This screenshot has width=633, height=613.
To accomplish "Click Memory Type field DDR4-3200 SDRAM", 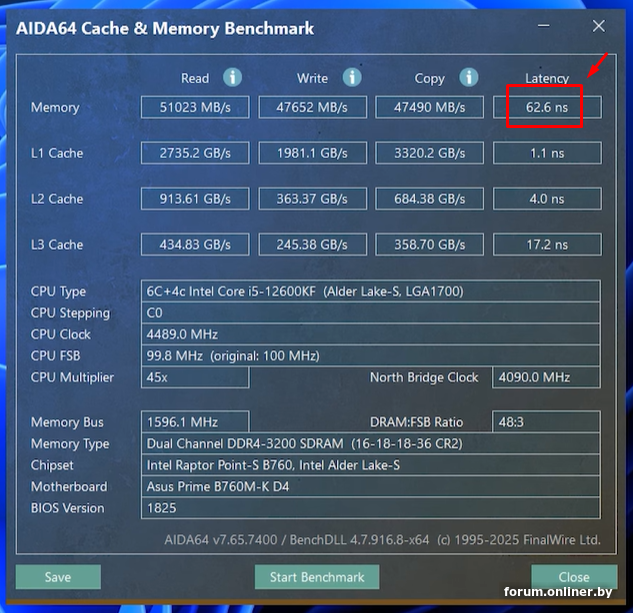I will 371,443.
